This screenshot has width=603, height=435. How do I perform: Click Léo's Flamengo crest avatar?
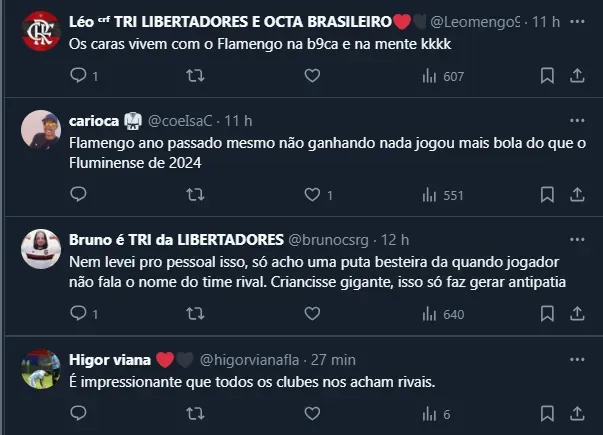[x=40, y=32]
